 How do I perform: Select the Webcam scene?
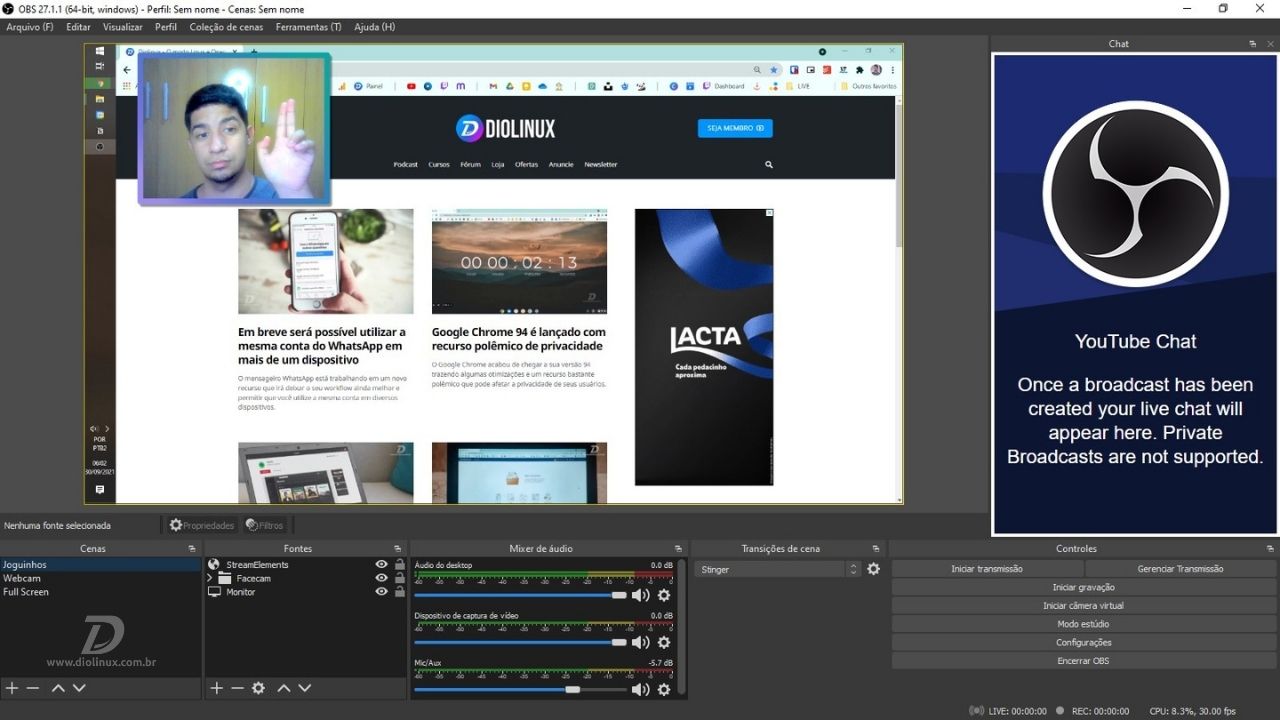pyautogui.click(x=100, y=578)
